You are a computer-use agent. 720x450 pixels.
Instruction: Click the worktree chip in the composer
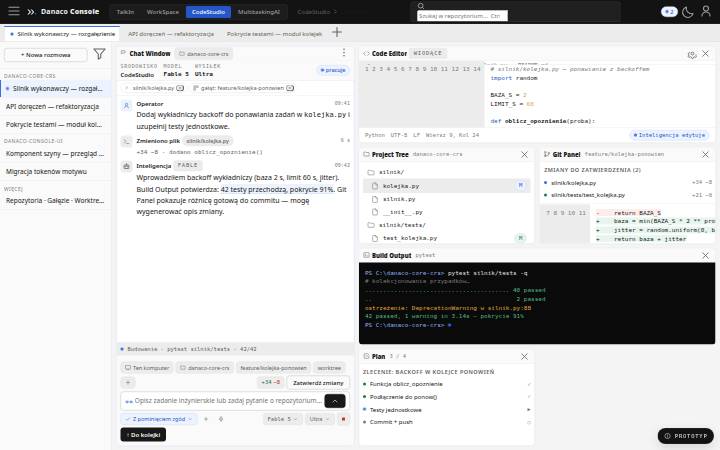(x=329, y=368)
